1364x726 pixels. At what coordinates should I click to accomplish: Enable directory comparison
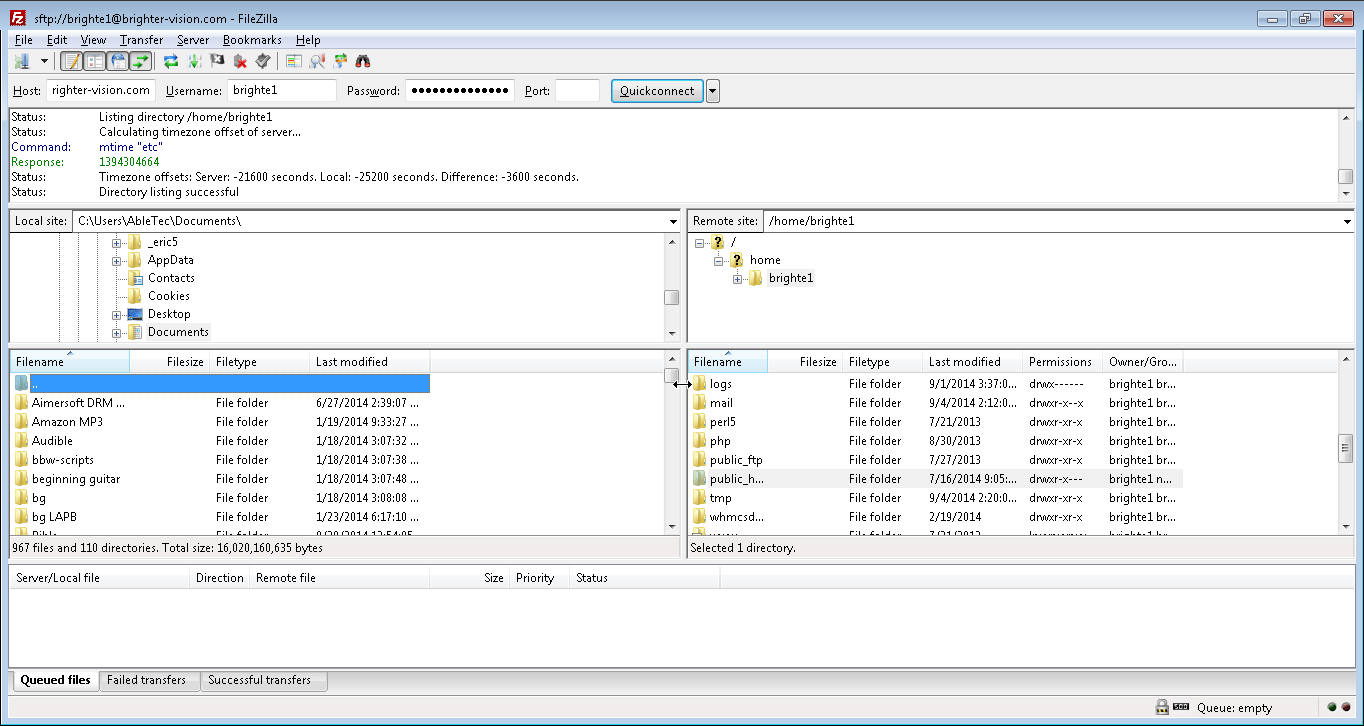pos(294,61)
